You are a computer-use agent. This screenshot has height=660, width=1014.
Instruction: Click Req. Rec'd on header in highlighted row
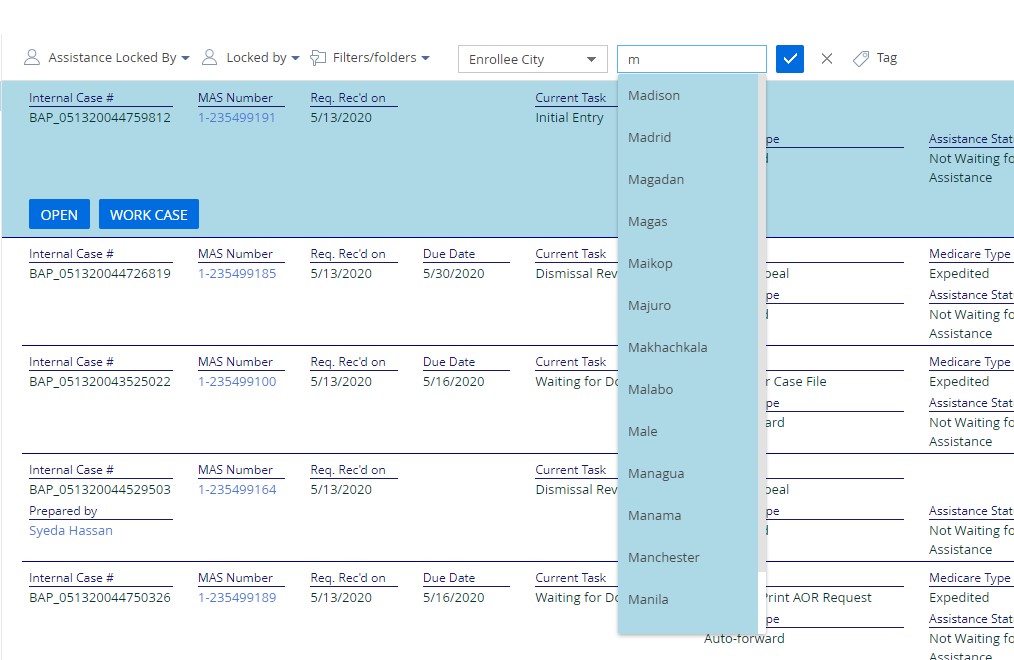click(x=348, y=98)
